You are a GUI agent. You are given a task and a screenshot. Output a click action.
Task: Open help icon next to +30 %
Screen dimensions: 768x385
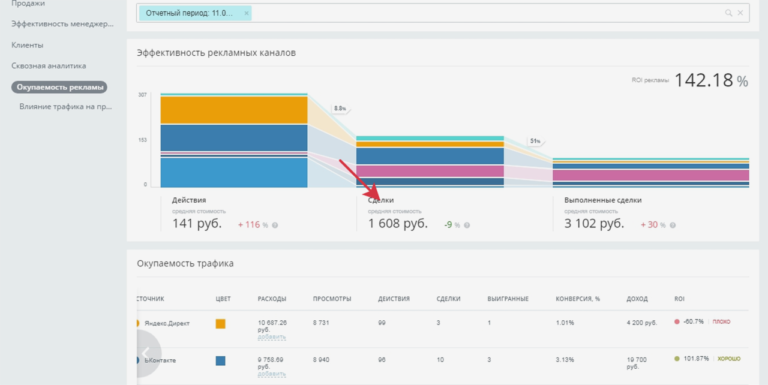pyautogui.click(x=672, y=225)
